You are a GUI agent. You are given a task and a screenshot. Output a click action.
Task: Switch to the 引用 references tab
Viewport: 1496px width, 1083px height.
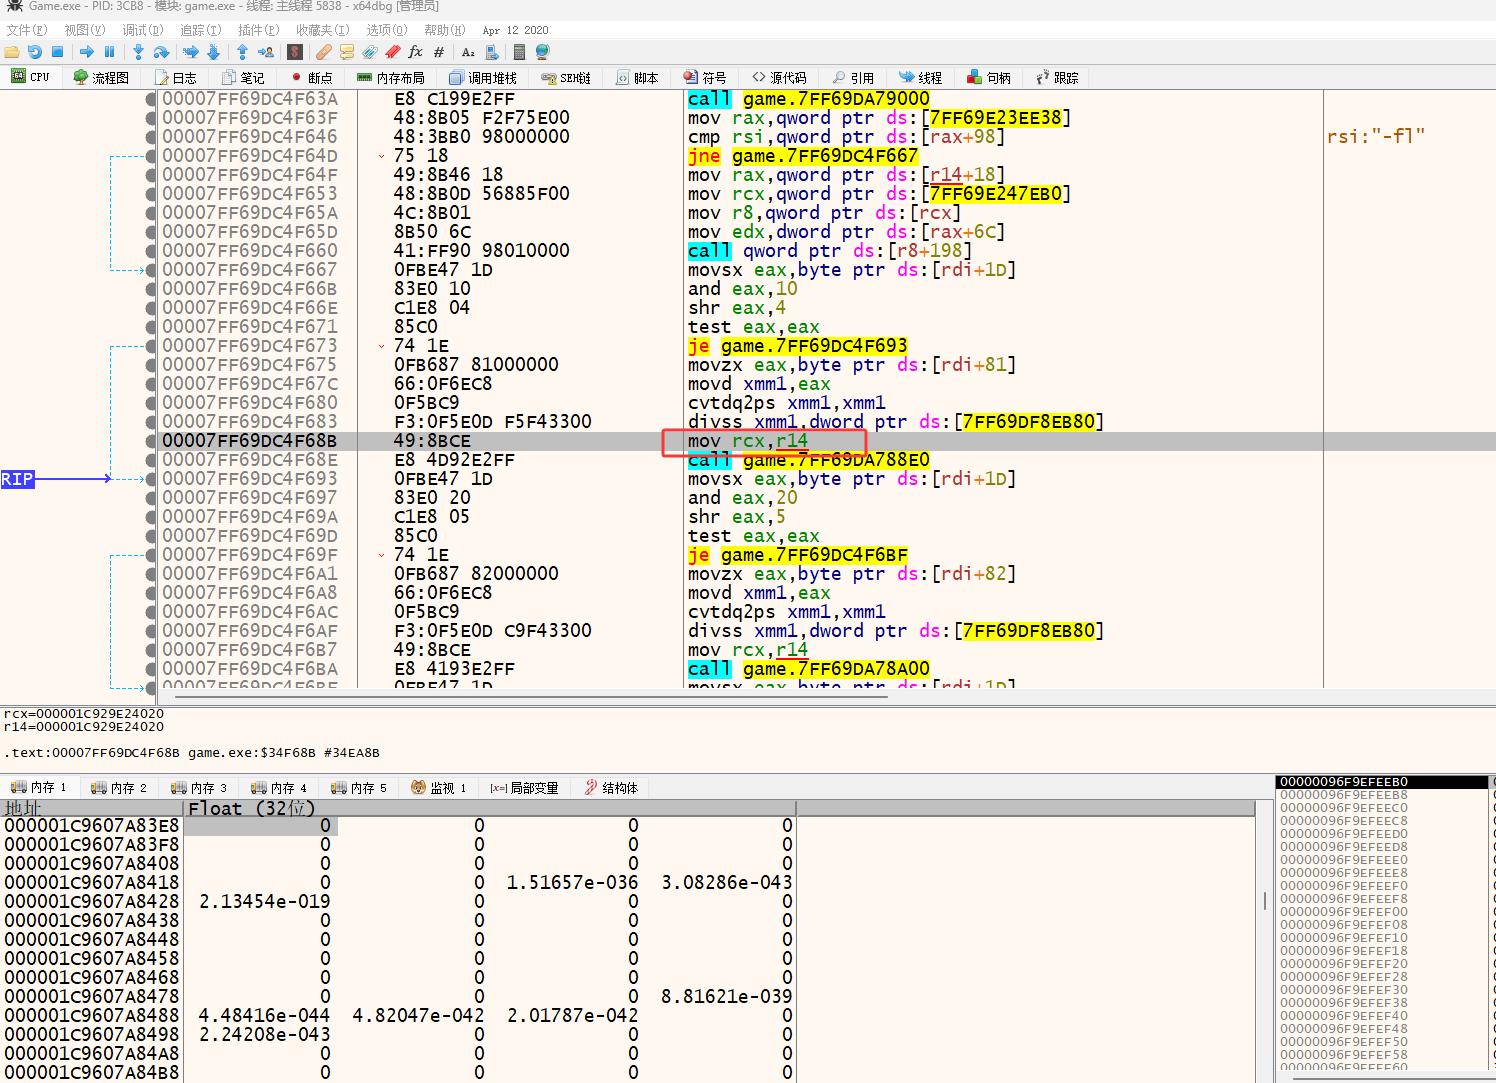[x=853, y=77]
